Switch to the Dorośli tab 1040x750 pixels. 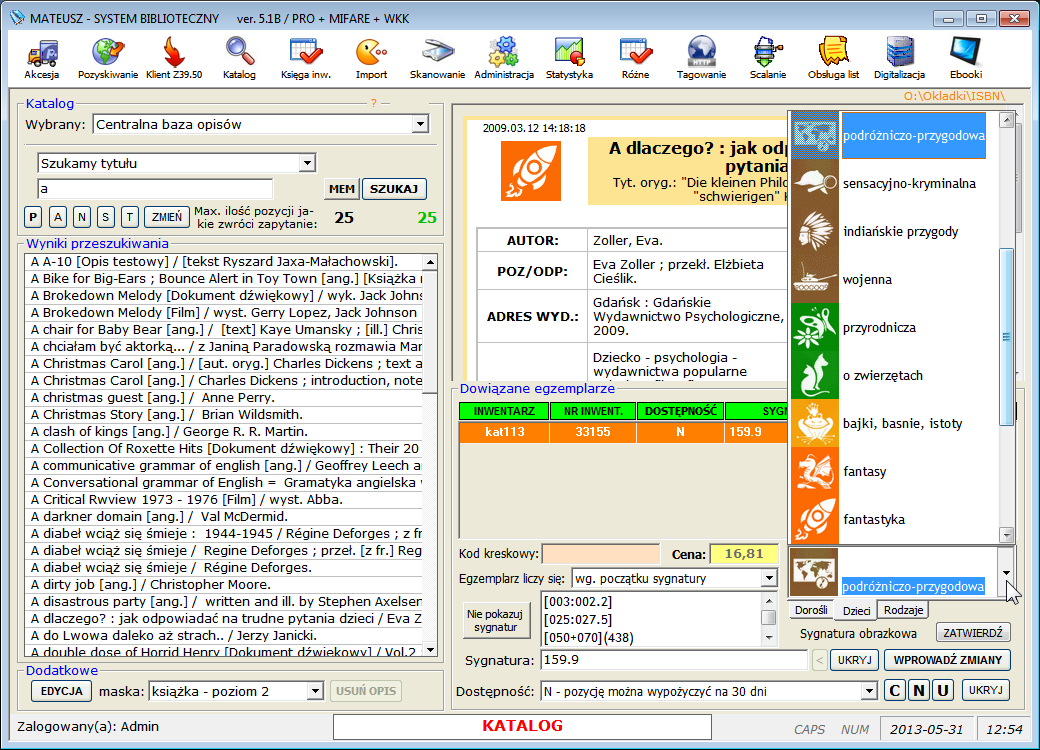click(811, 610)
